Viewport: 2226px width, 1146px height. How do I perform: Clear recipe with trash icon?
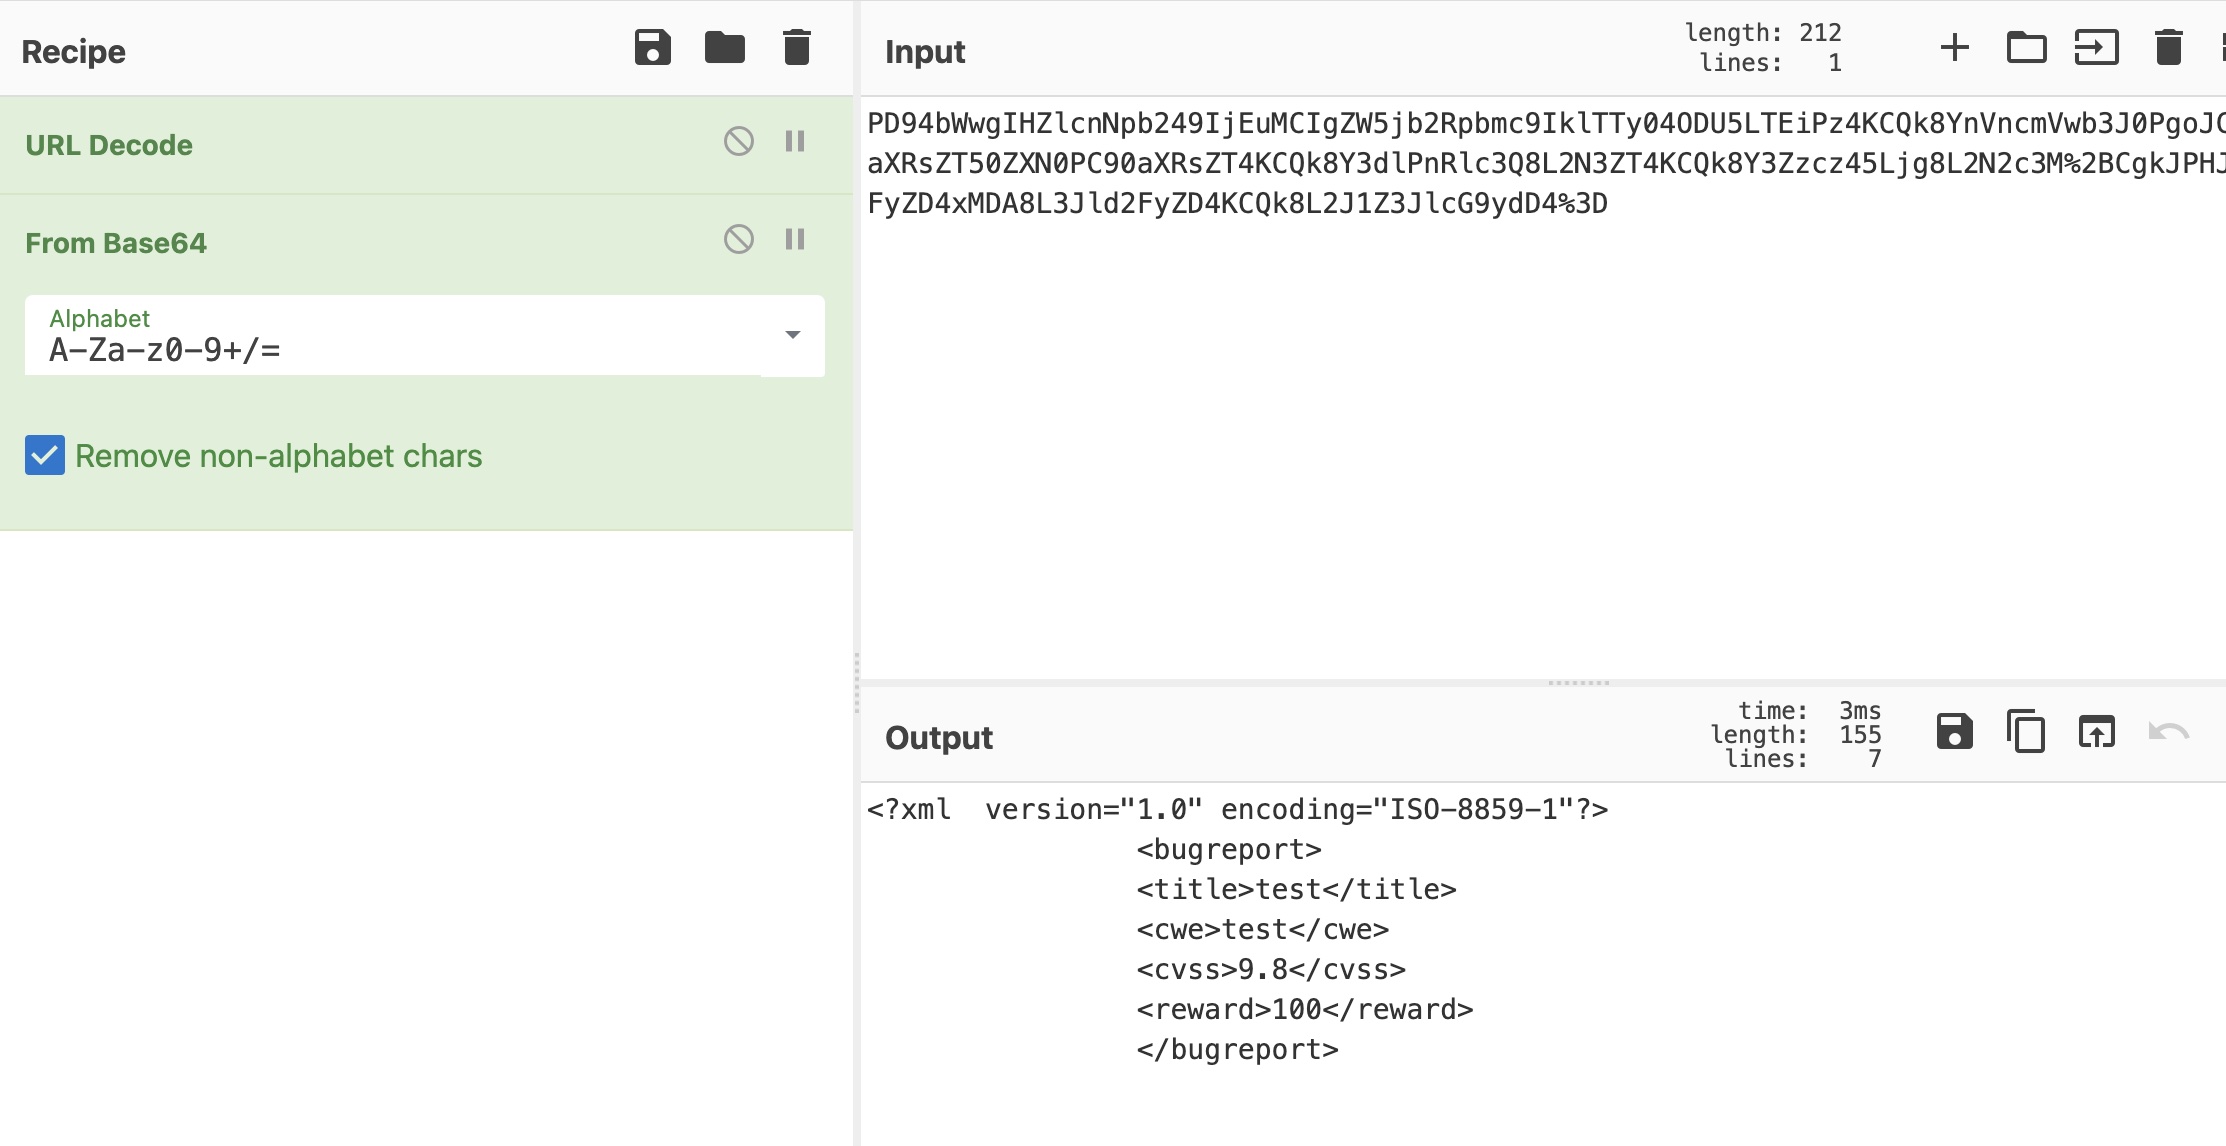pyautogui.click(x=796, y=48)
